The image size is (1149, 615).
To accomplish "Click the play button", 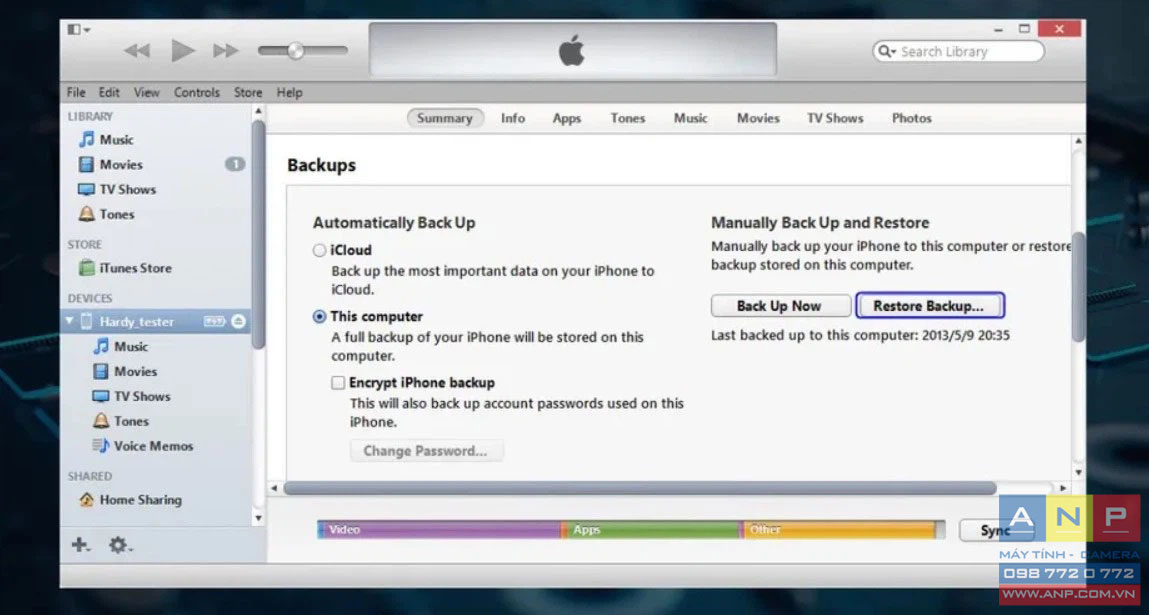I will pyautogui.click(x=182, y=51).
